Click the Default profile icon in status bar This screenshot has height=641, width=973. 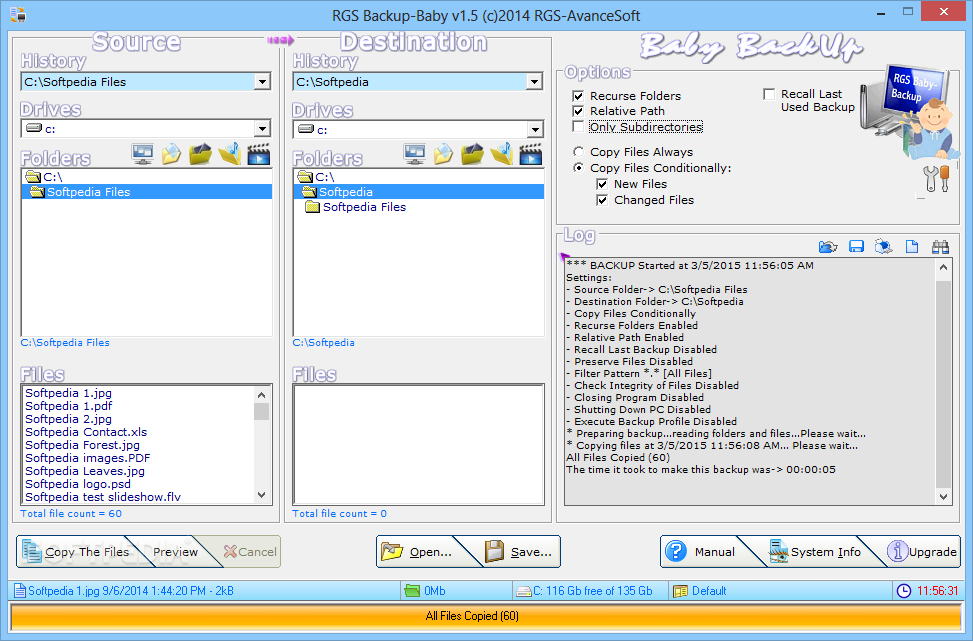point(681,591)
